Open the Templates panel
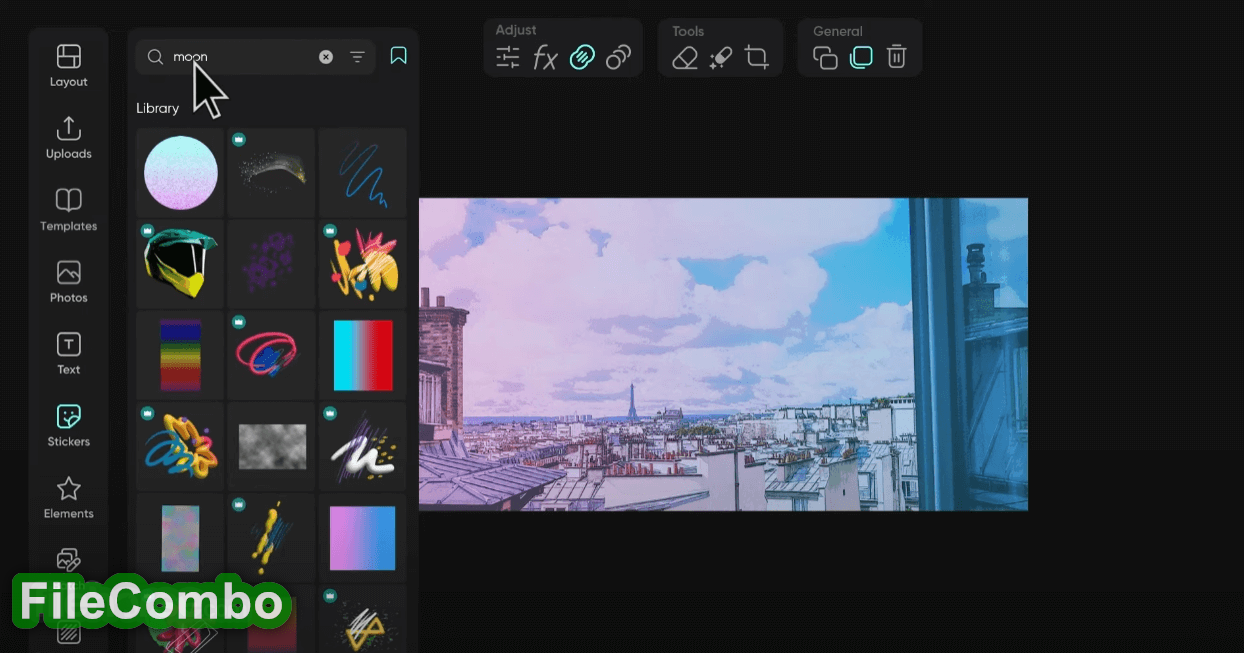Screen dimensions: 1244x653 click(68, 210)
